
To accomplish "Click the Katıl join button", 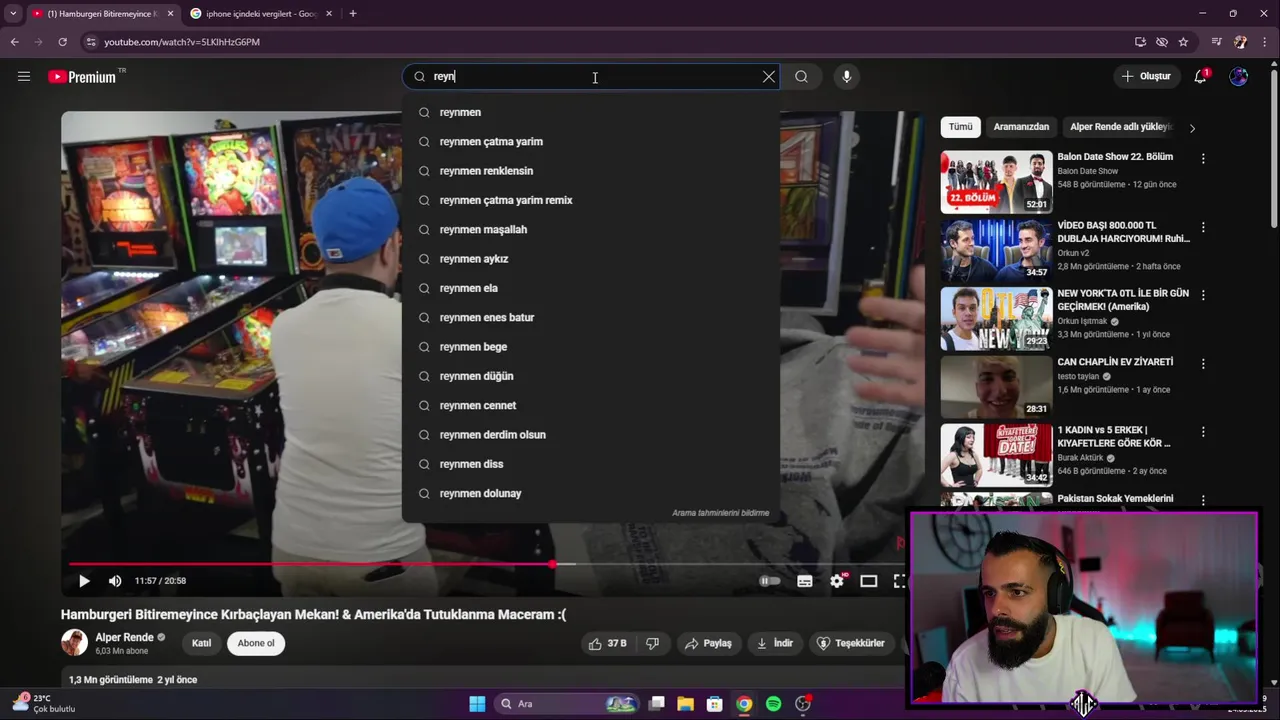I will (201, 643).
